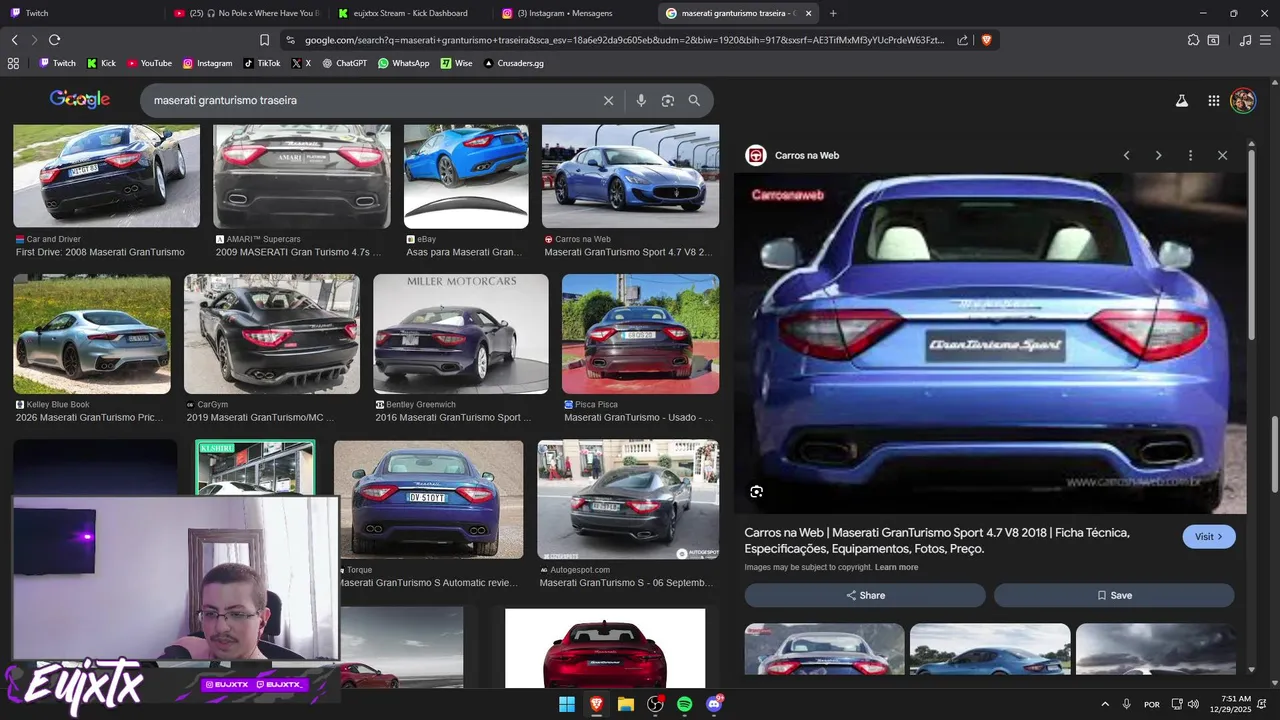Image resolution: width=1280 pixels, height=720 pixels.
Task: Open the Brave main menu
Action: point(1265,40)
